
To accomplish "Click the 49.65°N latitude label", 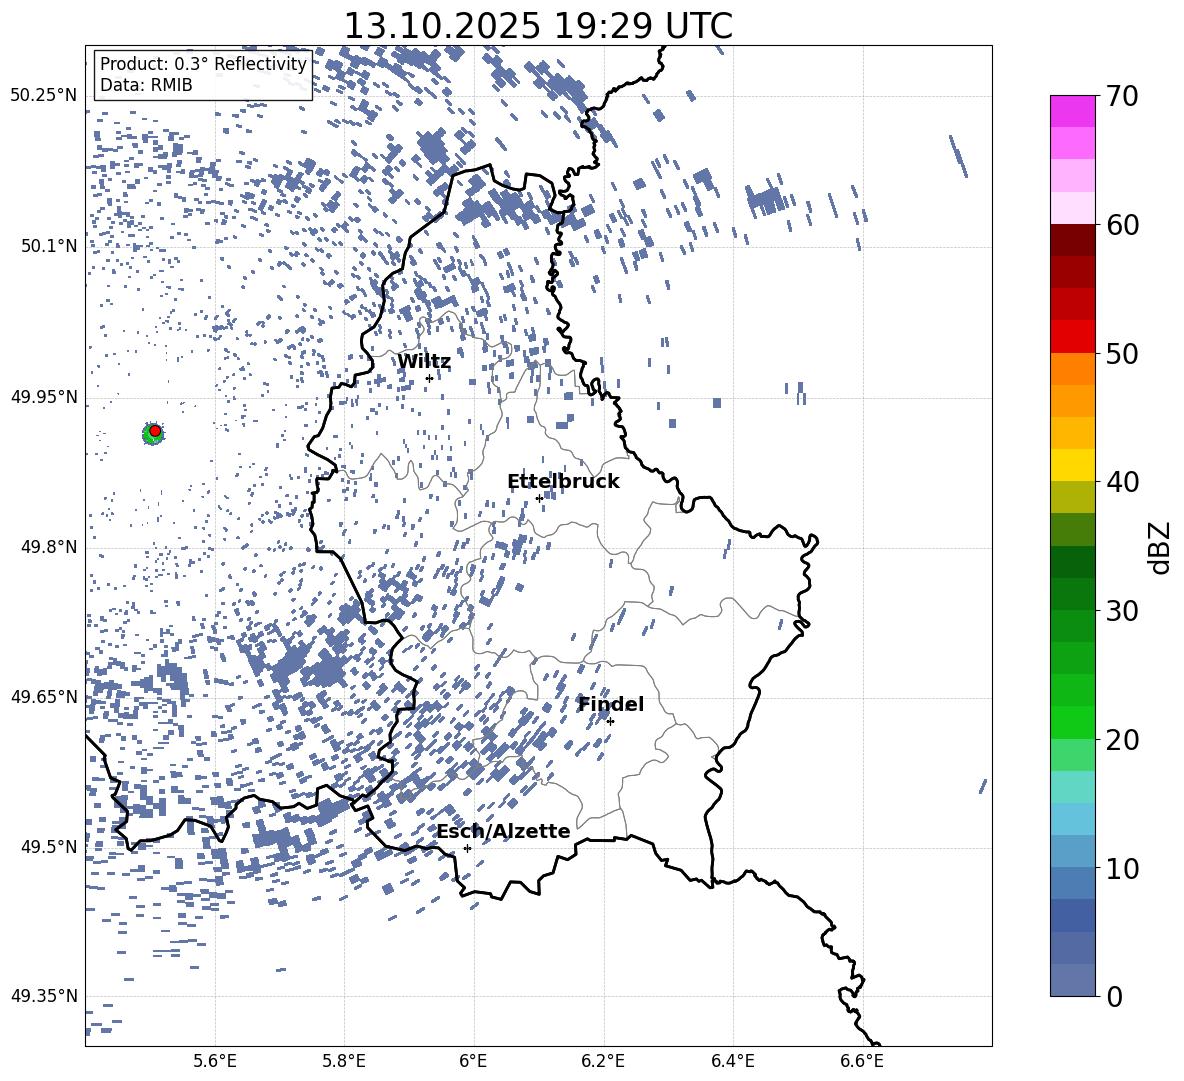I will [x=44, y=696].
